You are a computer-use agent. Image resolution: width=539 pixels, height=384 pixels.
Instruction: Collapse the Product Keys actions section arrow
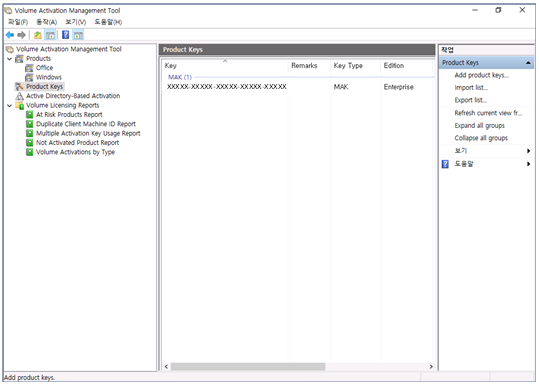tap(528, 63)
